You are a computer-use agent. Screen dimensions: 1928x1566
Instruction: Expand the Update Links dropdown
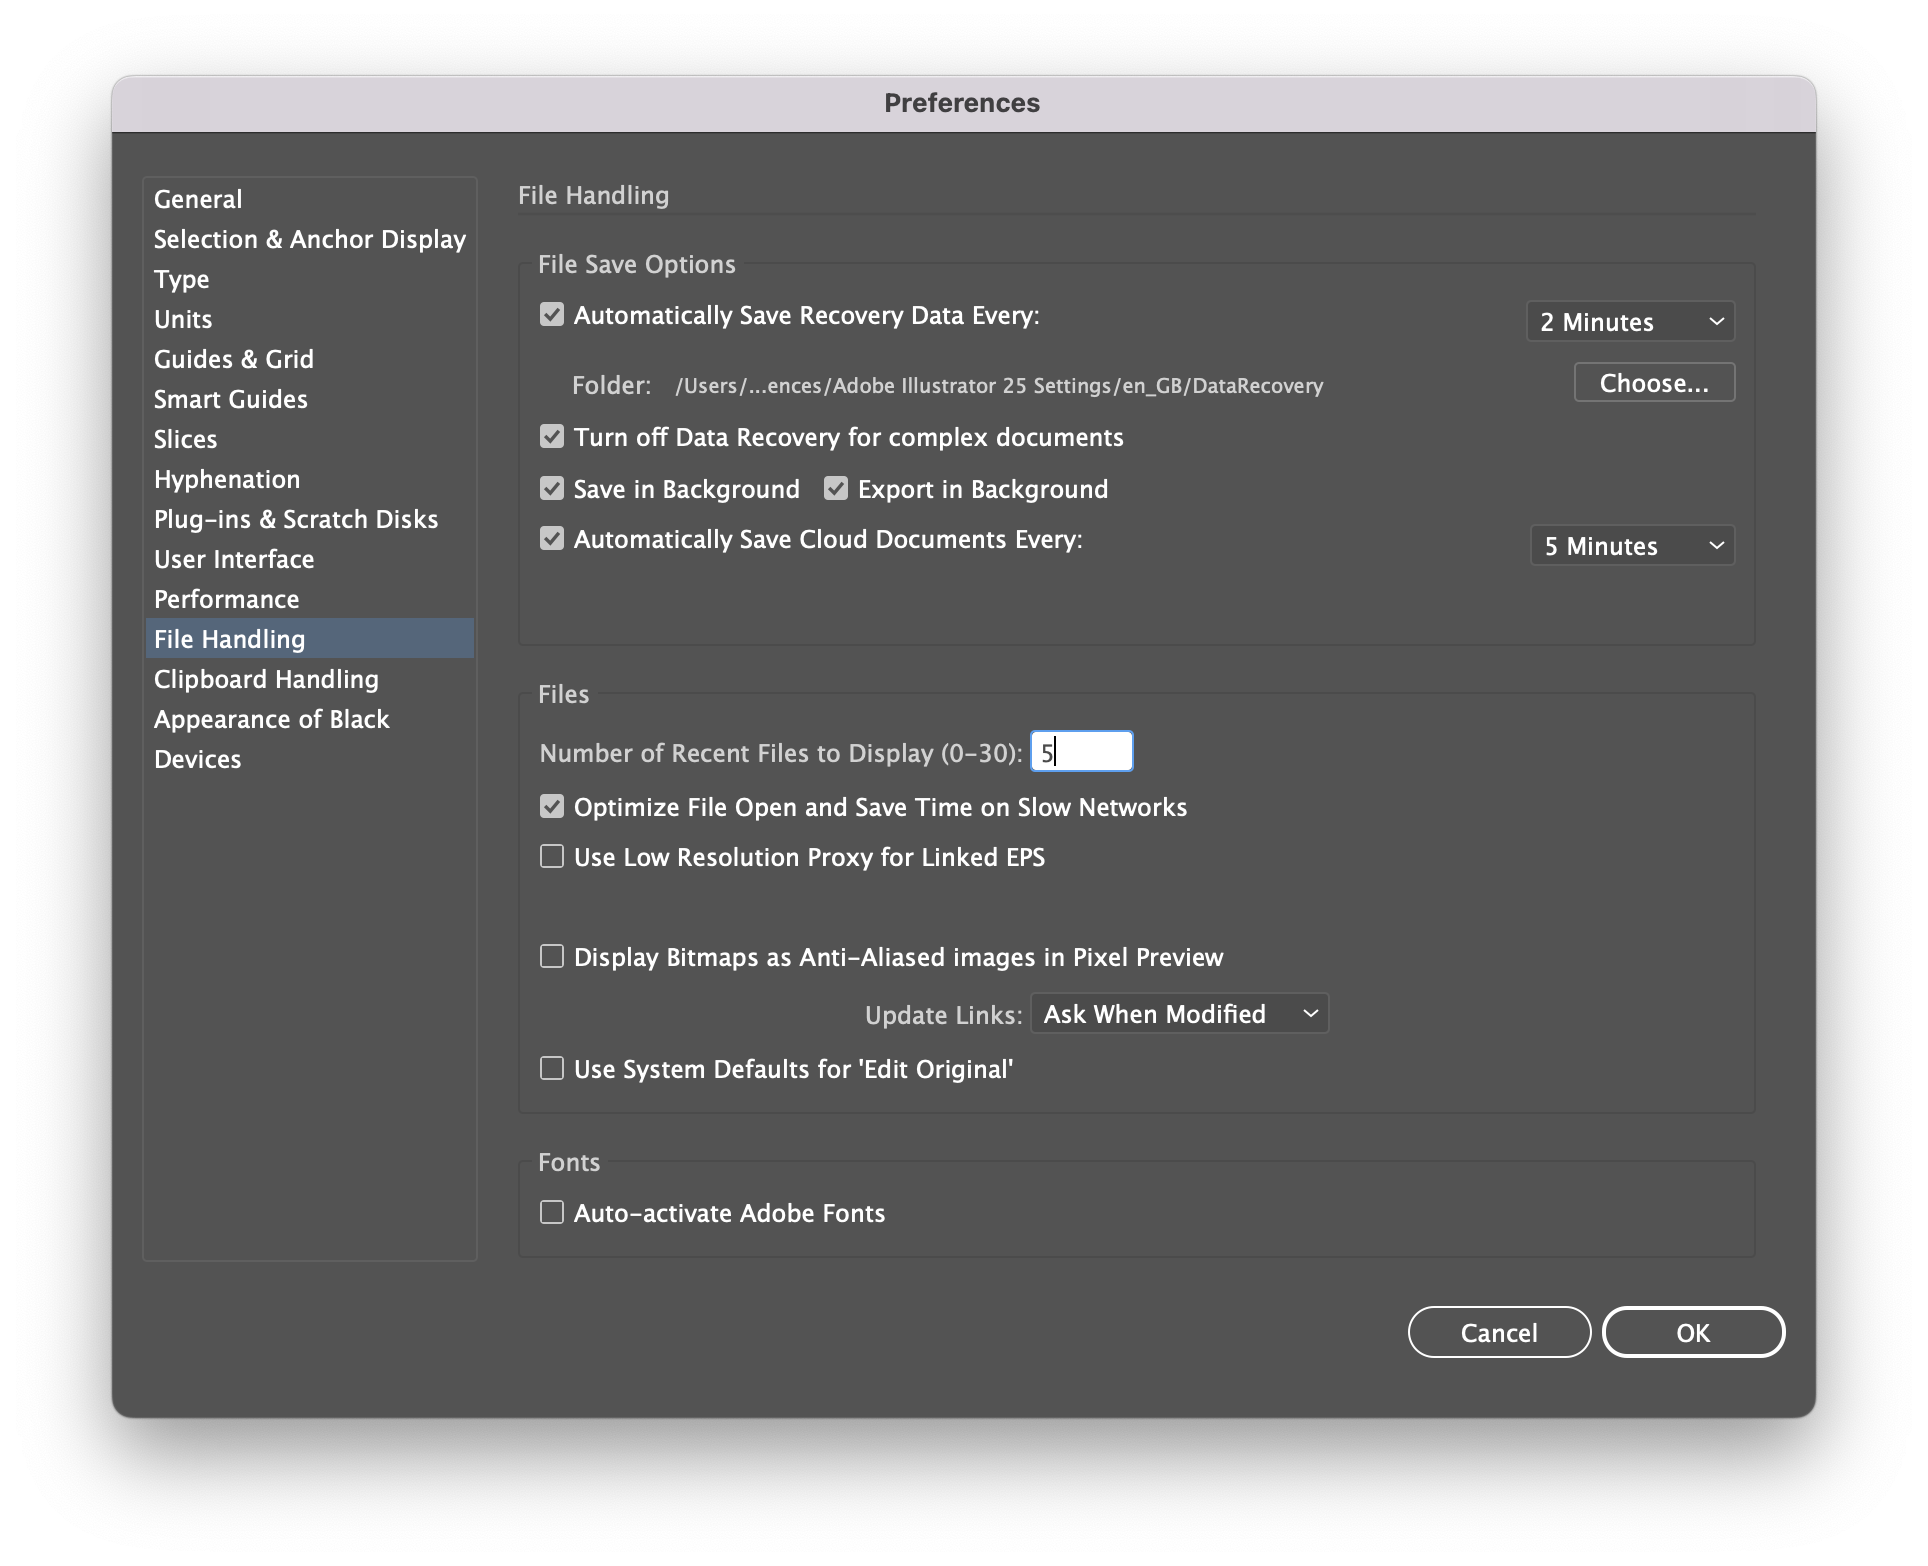click(1179, 1014)
